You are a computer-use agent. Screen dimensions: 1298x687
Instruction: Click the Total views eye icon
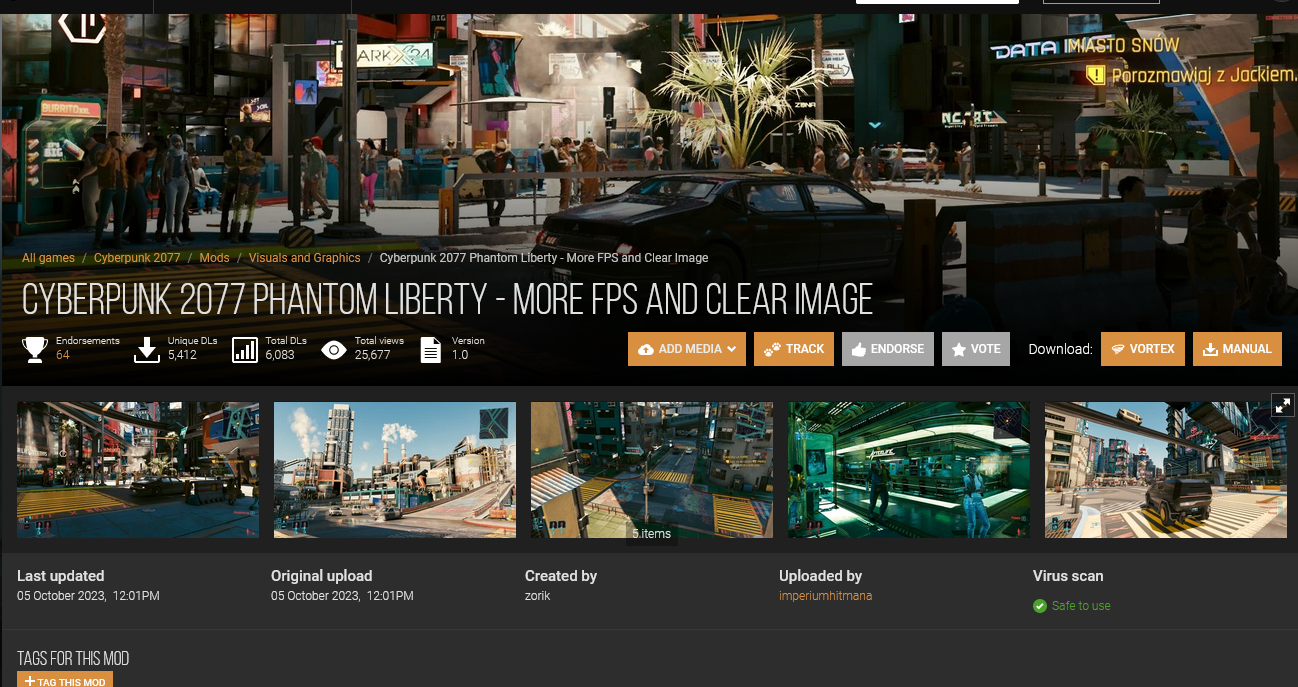pos(334,349)
